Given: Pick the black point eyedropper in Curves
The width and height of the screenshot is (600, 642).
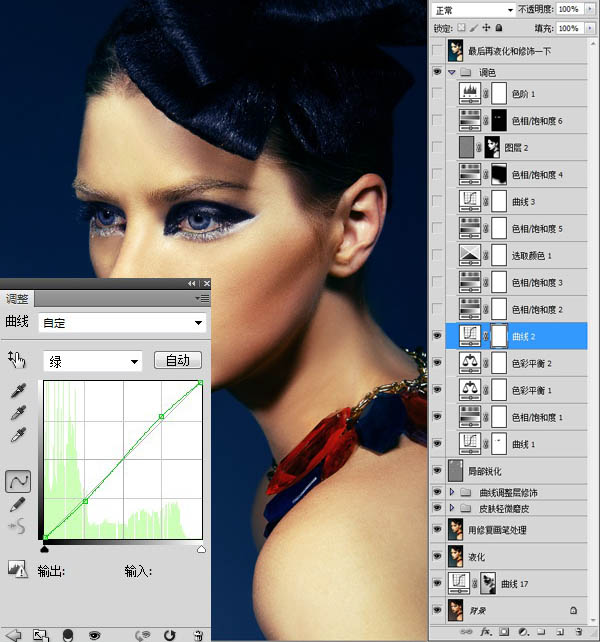Looking at the screenshot, I should [17, 391].
